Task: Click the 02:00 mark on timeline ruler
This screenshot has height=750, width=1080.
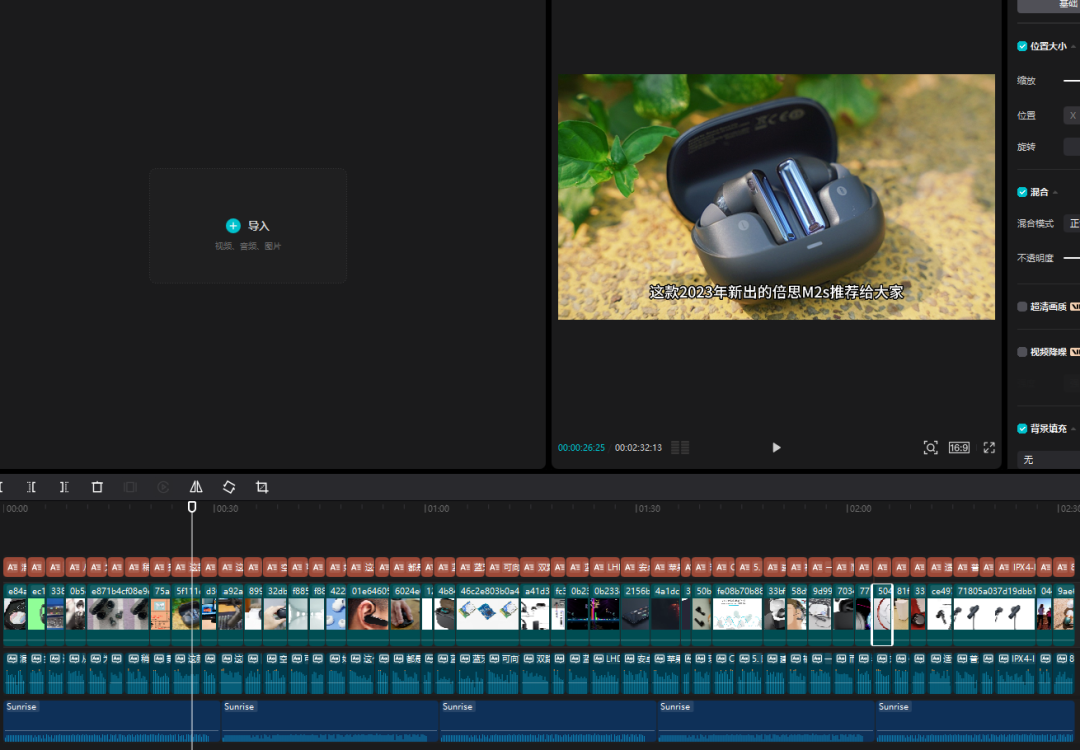Action: (859, 509)
